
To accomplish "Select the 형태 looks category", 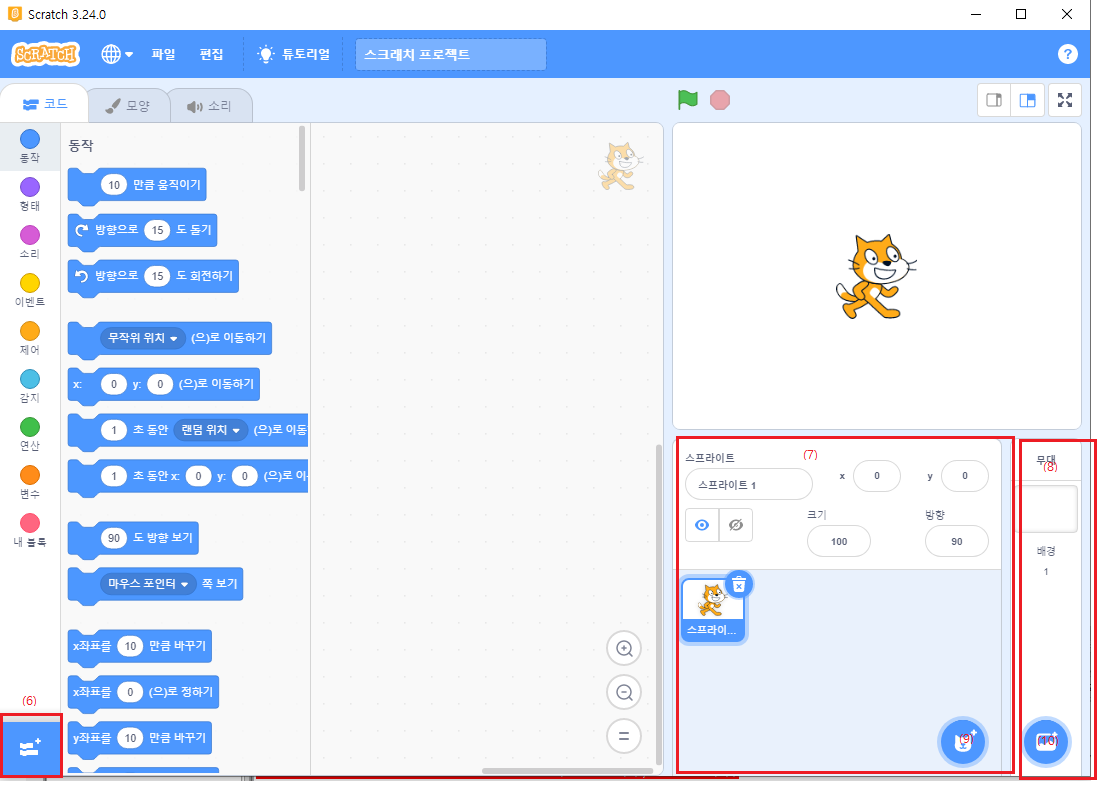I will point(29,194).
